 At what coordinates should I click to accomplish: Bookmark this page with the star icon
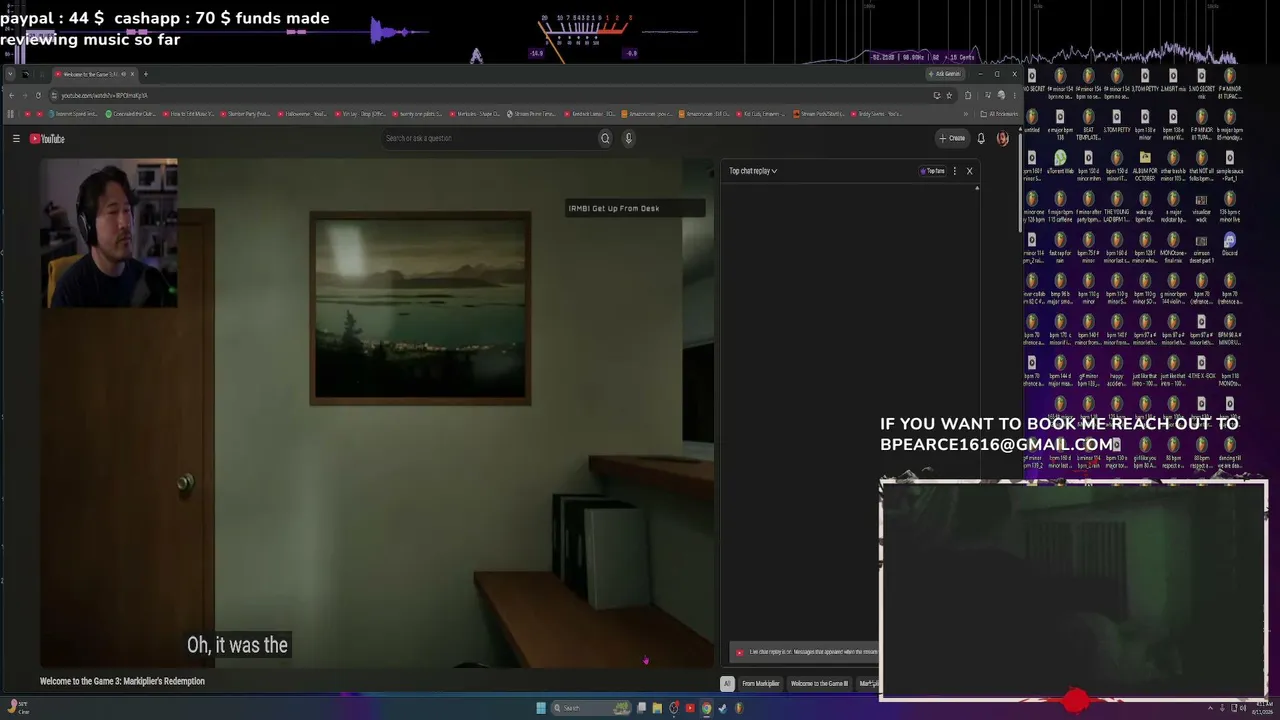(x=949, y=95)
